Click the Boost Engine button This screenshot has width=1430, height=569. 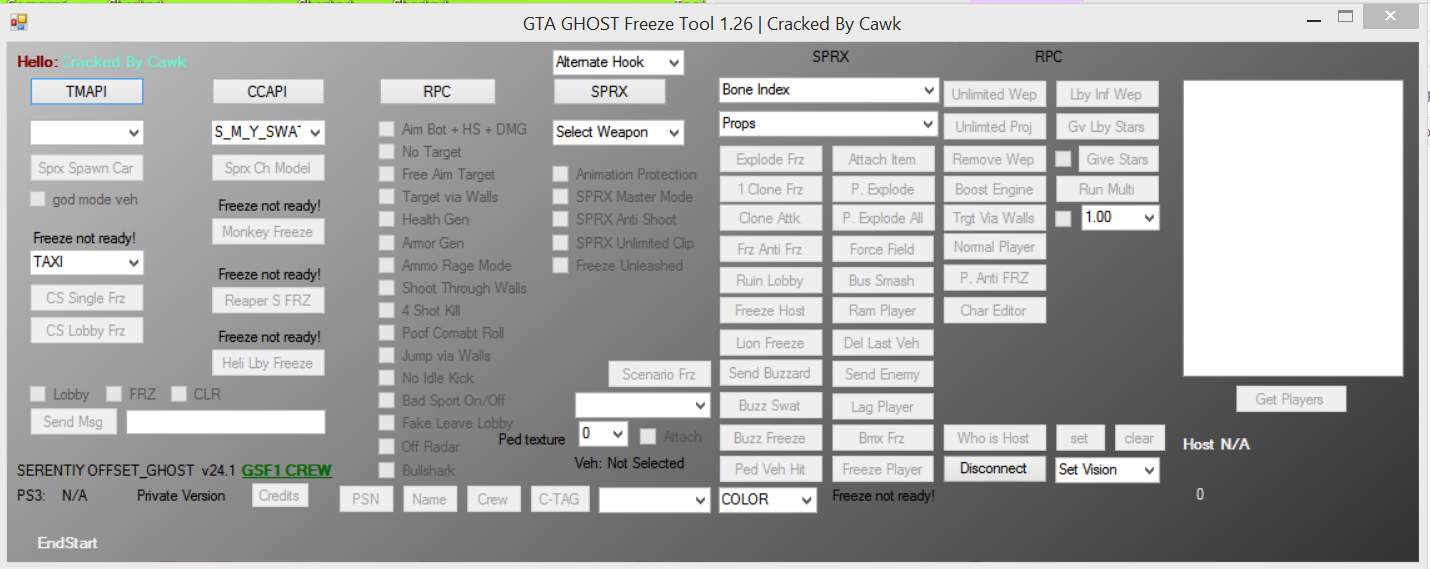click(994, 189)
